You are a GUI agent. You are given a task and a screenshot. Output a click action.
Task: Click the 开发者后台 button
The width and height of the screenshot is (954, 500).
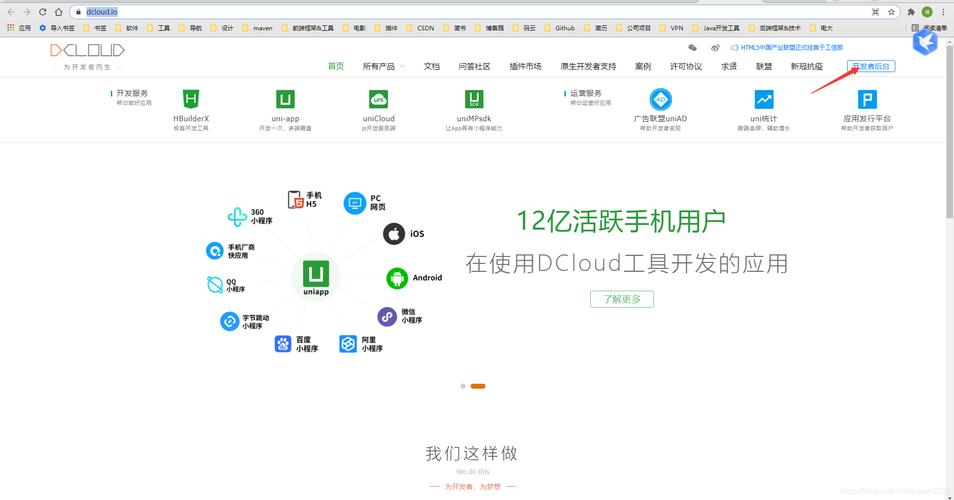tap(871, 66)
